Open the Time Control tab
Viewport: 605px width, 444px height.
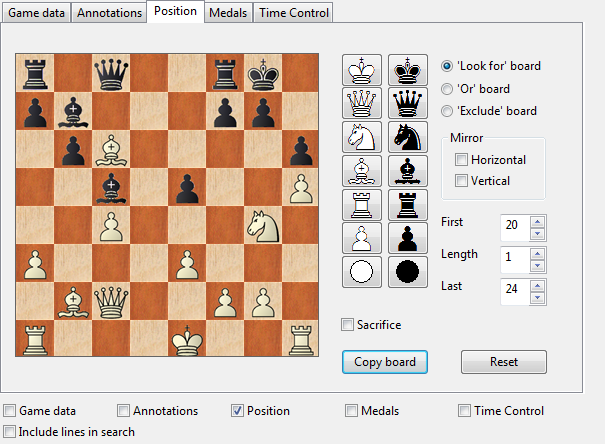[292, 13]
